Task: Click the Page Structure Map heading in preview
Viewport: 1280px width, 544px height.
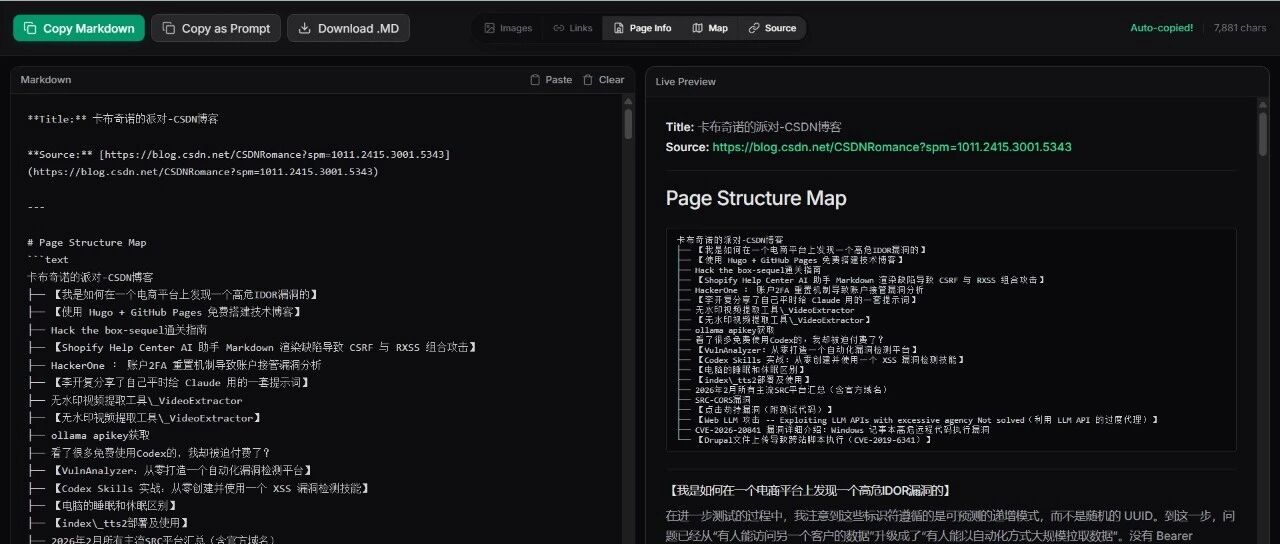Action: (x=756, y=198)
